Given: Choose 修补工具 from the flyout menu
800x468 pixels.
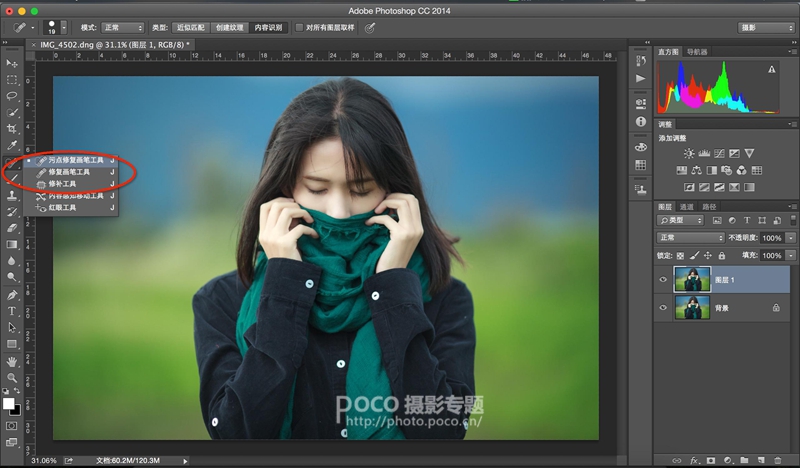Looking at the screenshot, I should tap(62, 184).
